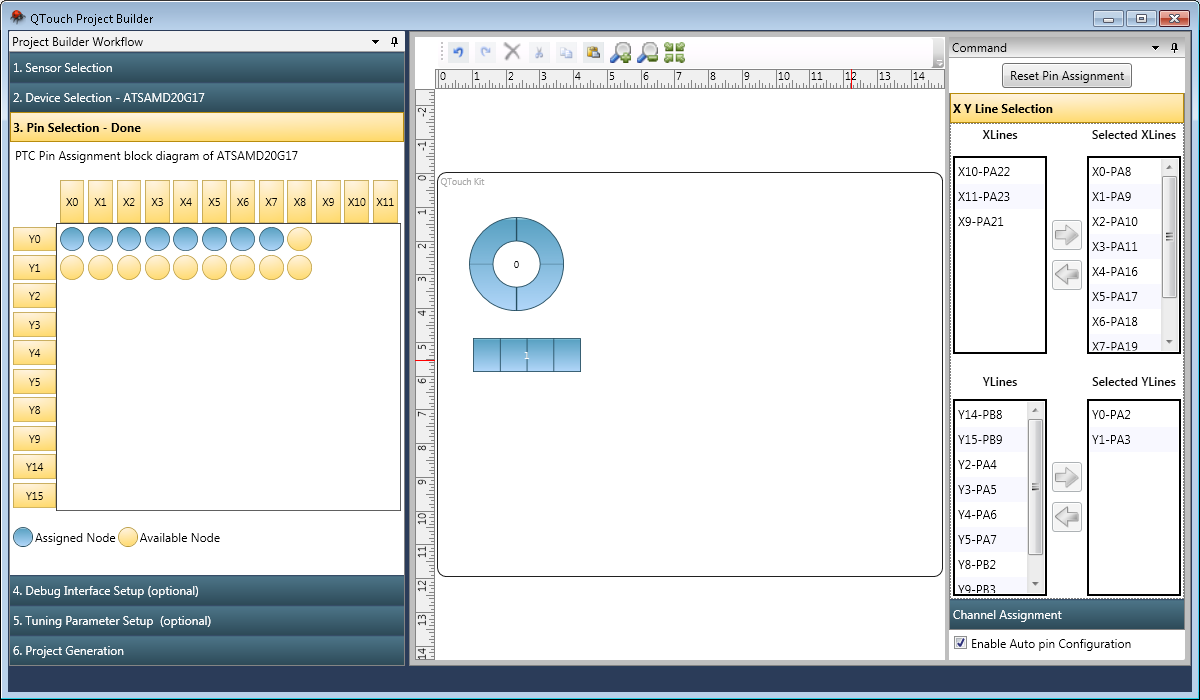Click the Y0 row header button
The image size is (1200, 700).
[x=35, y=239]
